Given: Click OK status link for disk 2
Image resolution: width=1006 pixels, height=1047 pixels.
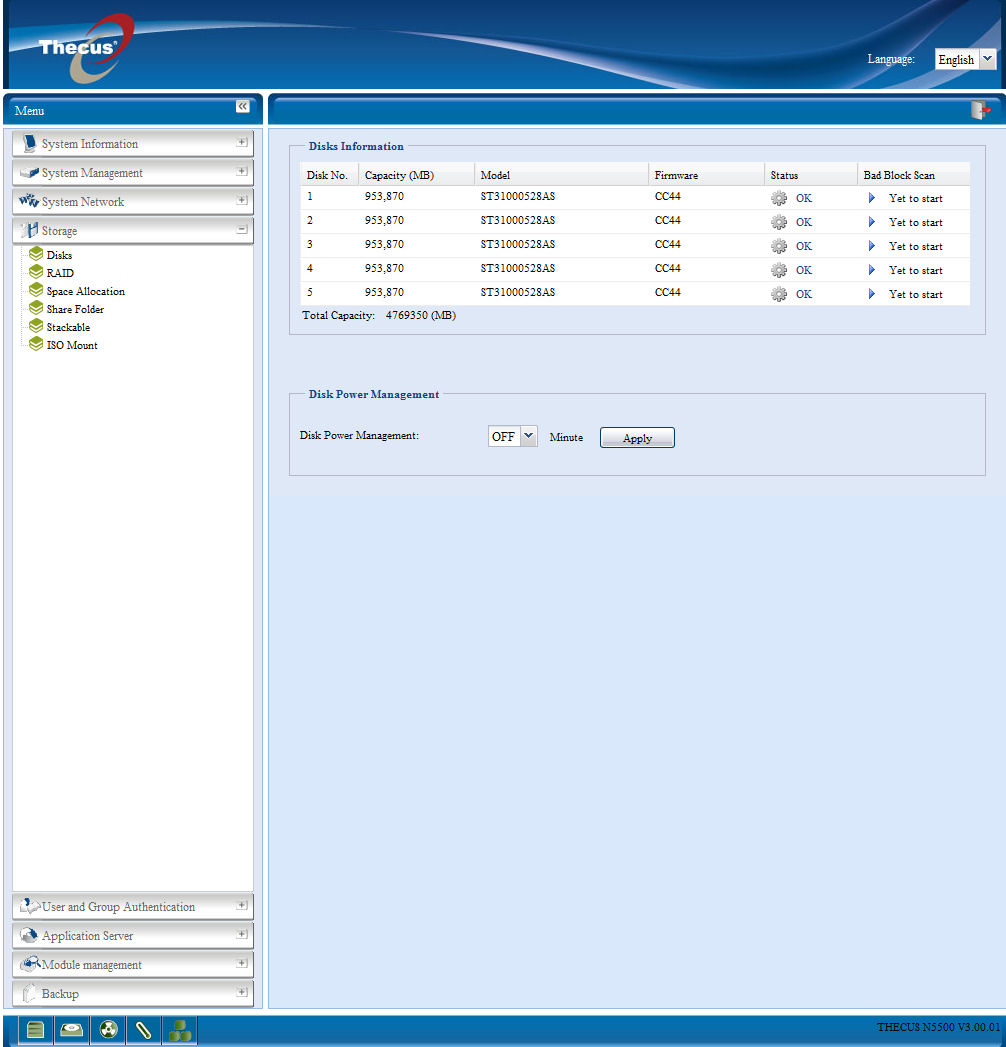Looking at the screenshot, I should coord(804,222).
